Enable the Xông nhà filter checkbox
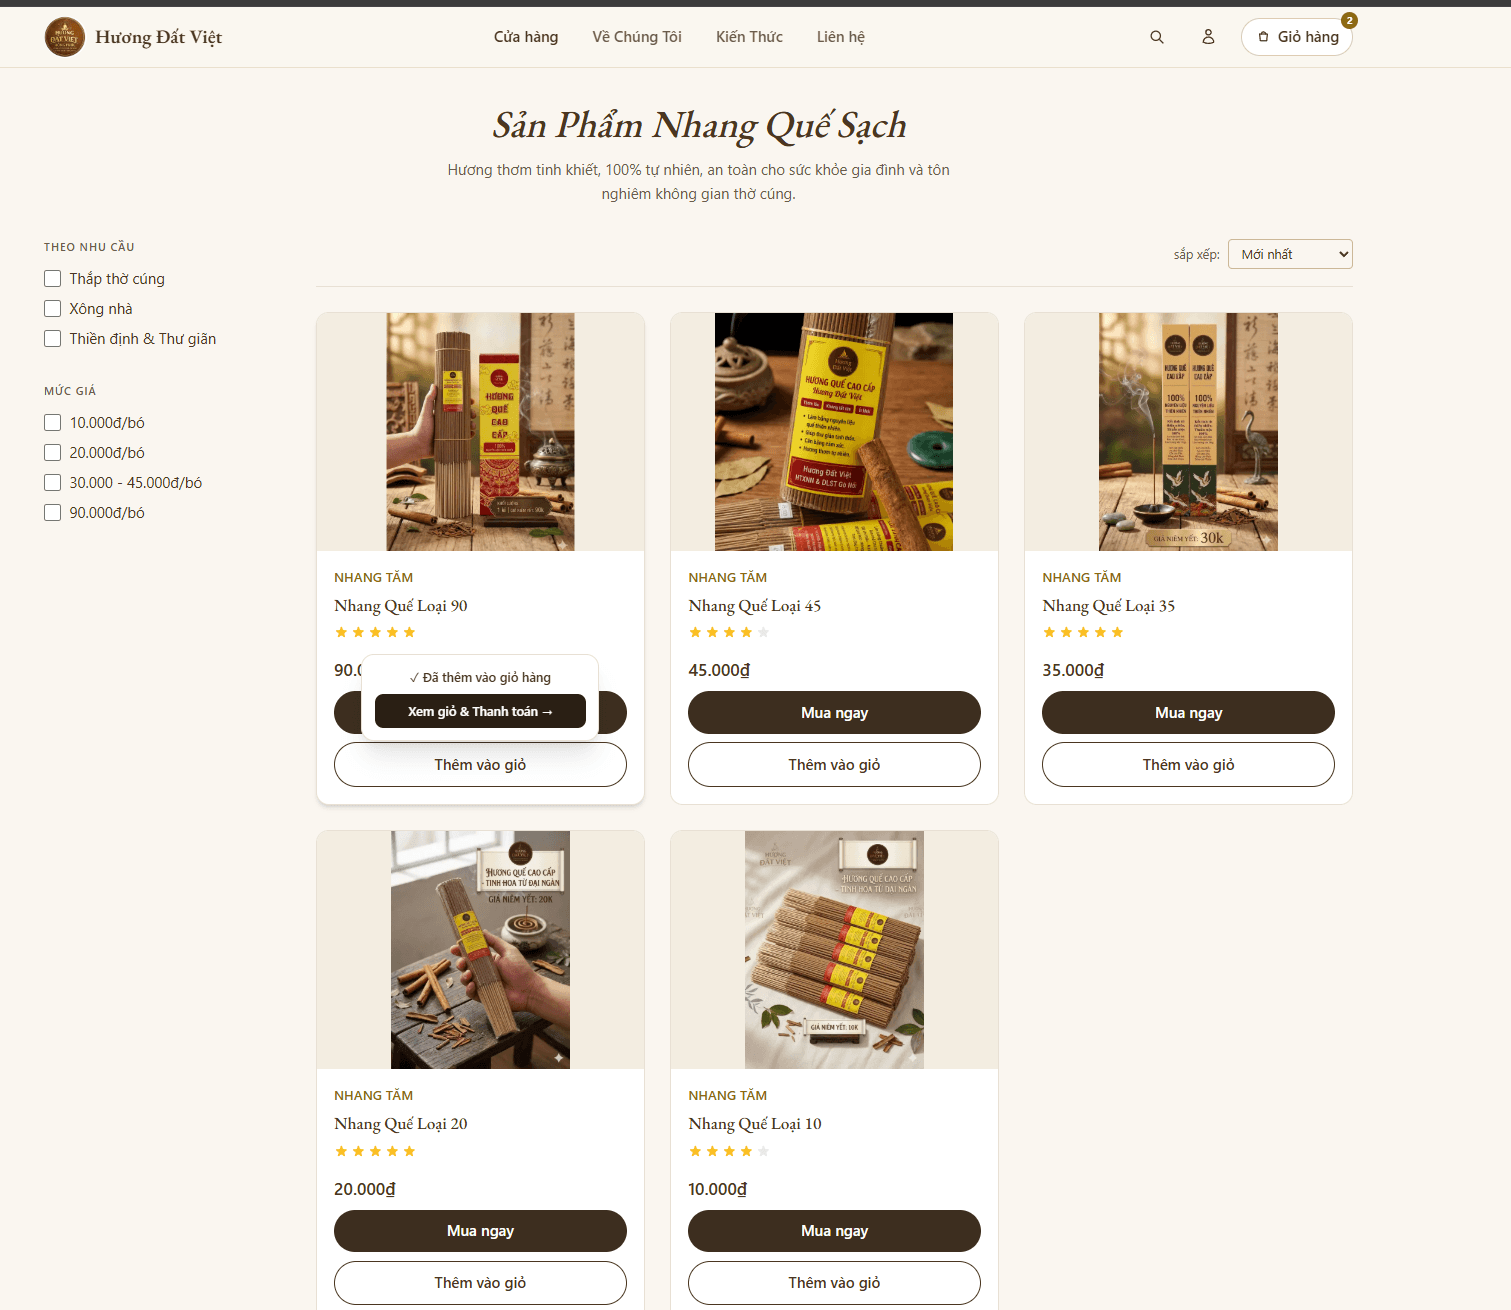The width and height of the screenshot is (1511, 1310). tap(53, 309)
